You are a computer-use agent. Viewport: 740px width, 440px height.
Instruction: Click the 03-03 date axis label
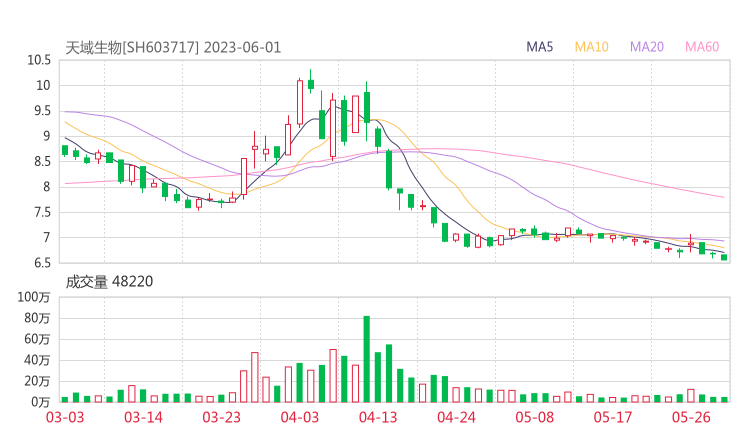[x=65, y=417]
